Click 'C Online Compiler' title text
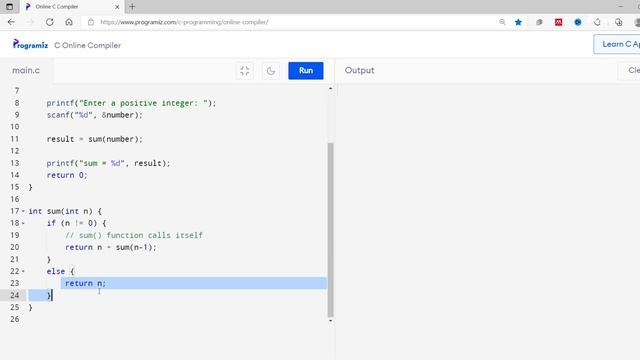 pyautogui.click(x=87, y=45)
